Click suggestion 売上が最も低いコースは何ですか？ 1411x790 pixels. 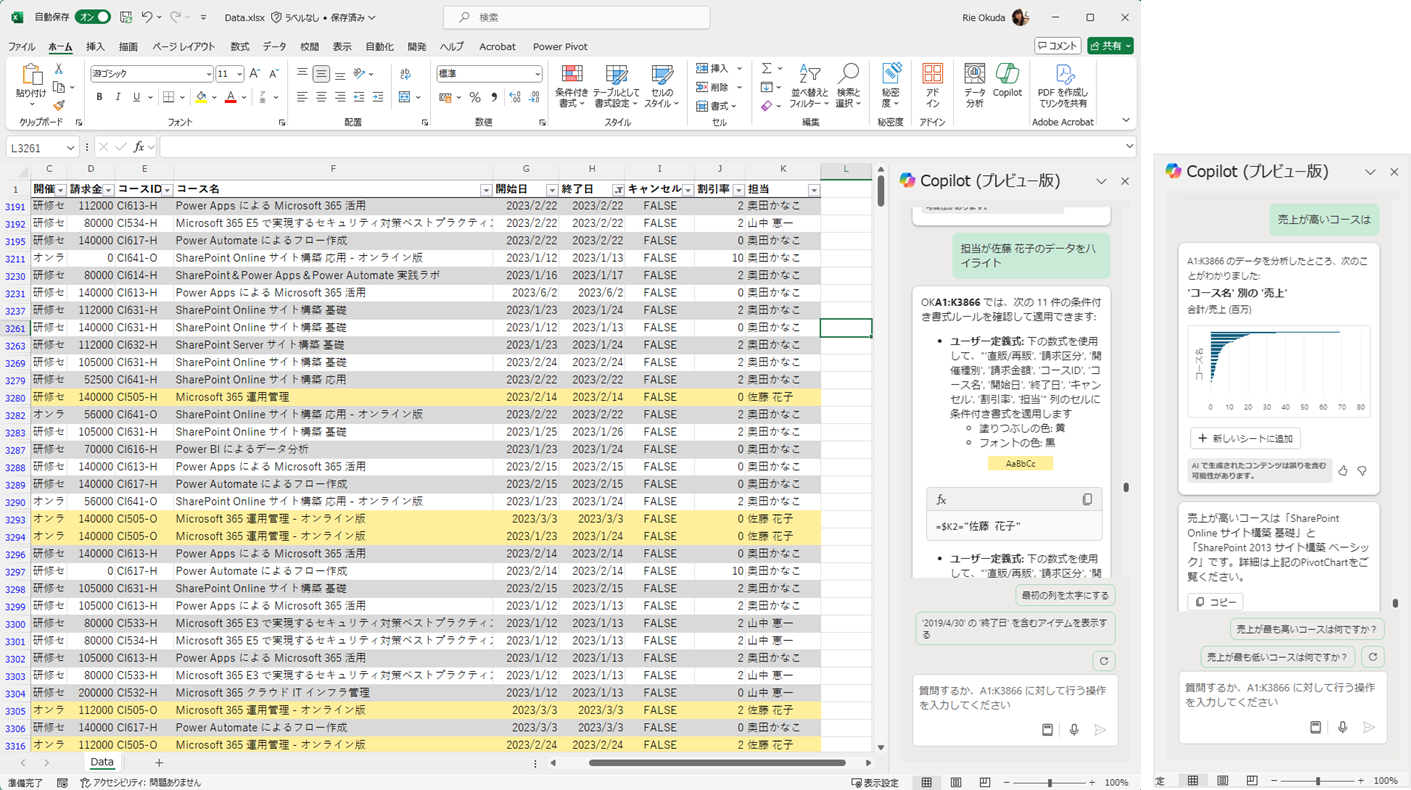[x=1277, y=657]
